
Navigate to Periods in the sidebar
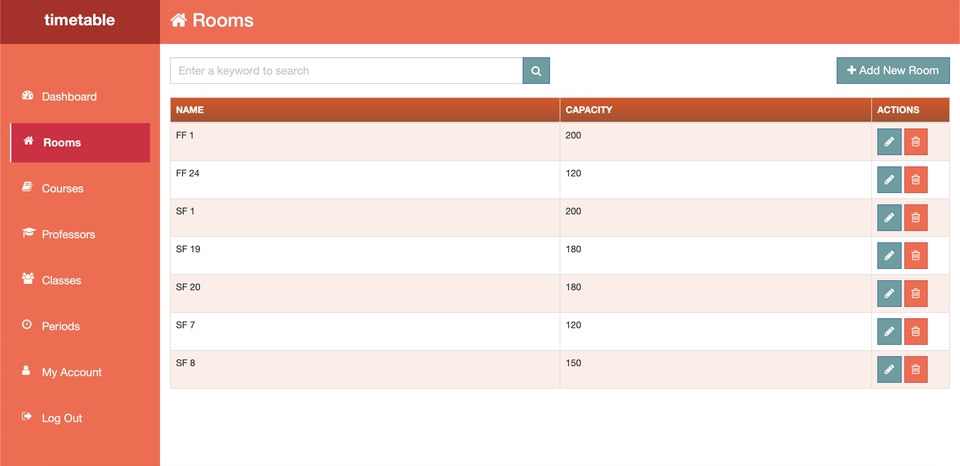(80, 326)
